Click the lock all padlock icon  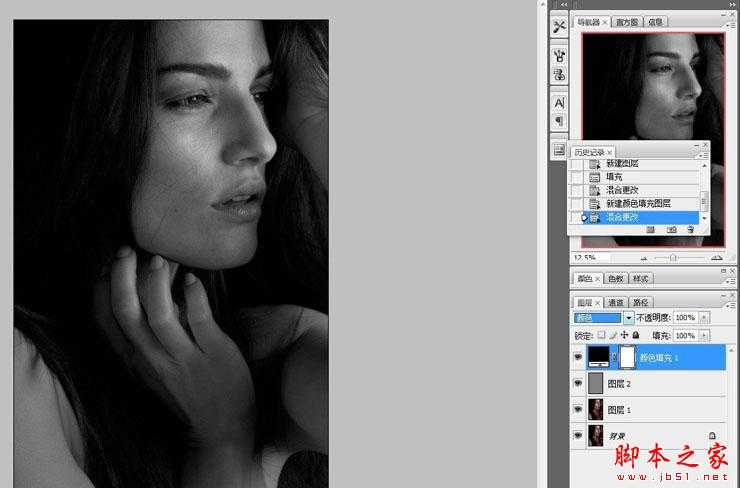635,335
